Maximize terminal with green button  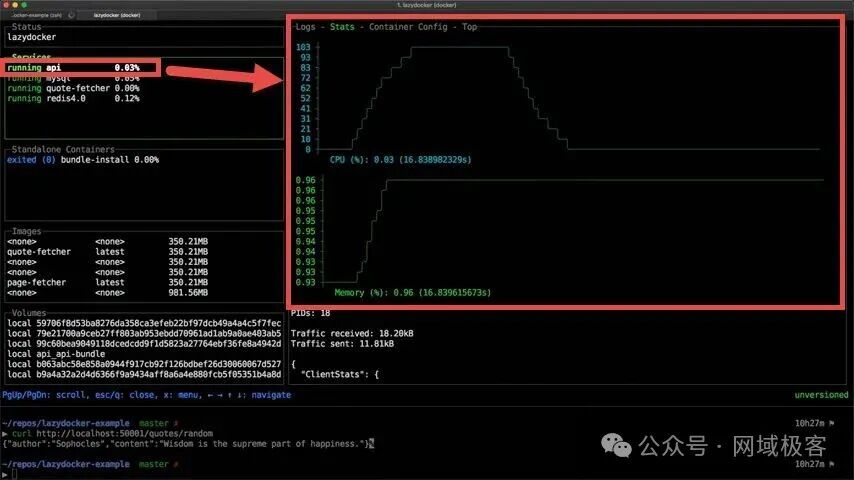click(x=24, y=5)
